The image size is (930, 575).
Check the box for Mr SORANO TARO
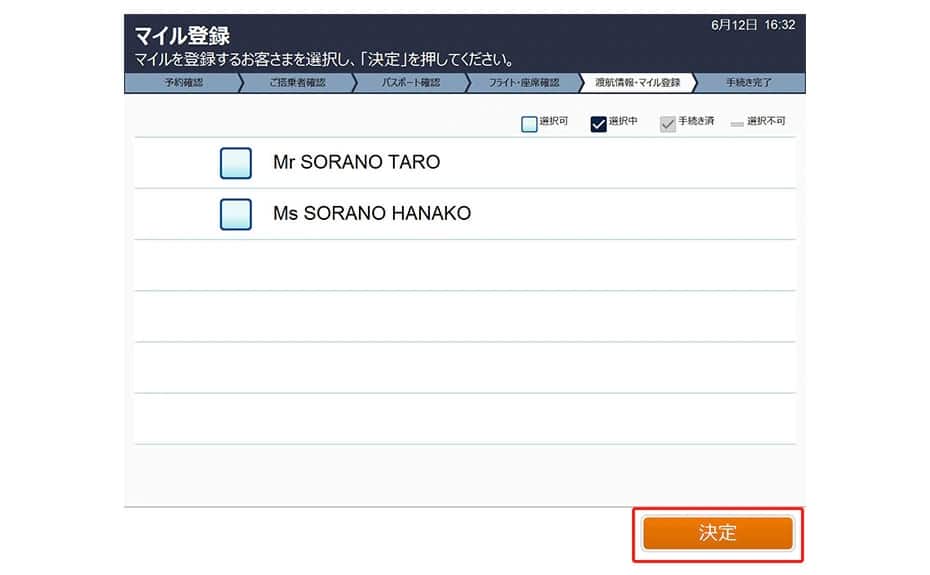[235, 163]
